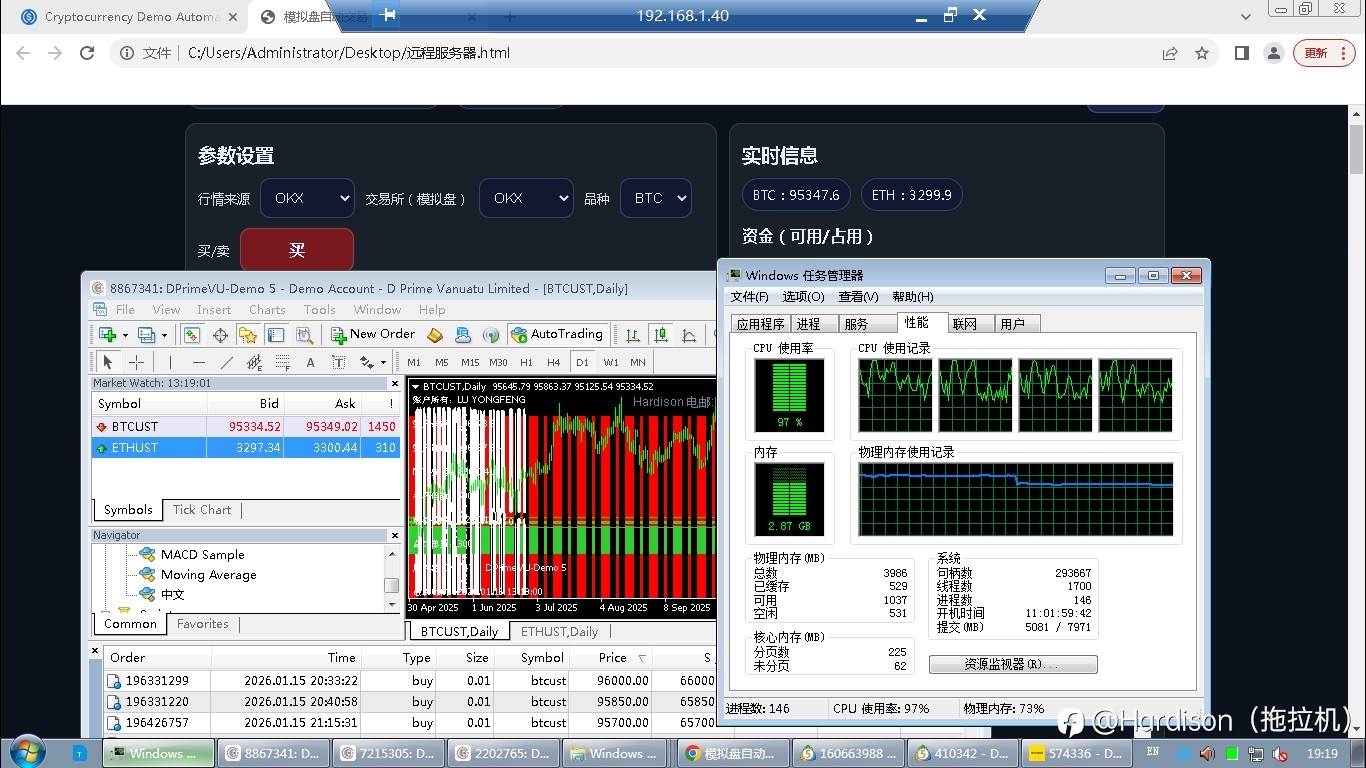This screenshot has width=1366, height=768.
Task: Draw a vertical line tool
Action: [x=170, y=362]
